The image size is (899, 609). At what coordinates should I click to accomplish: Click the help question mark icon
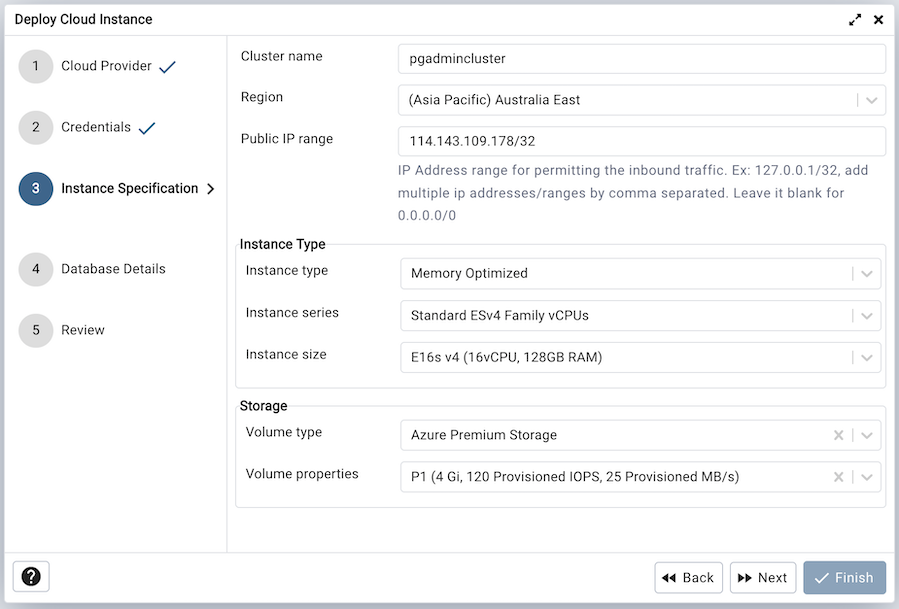tap(31, 577)
